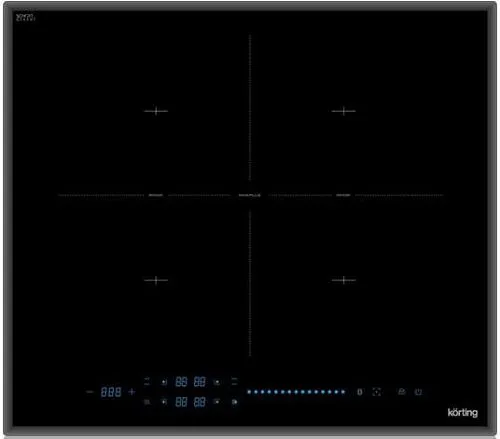Click the körting brand logo

coord(463,412)
